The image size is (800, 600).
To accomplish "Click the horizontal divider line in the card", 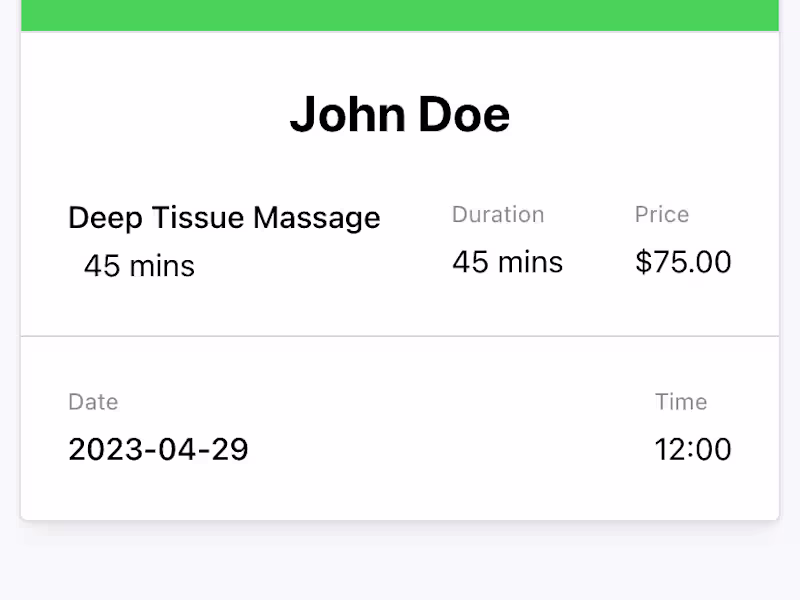I will pyautogui.click(x=400, y=336).
